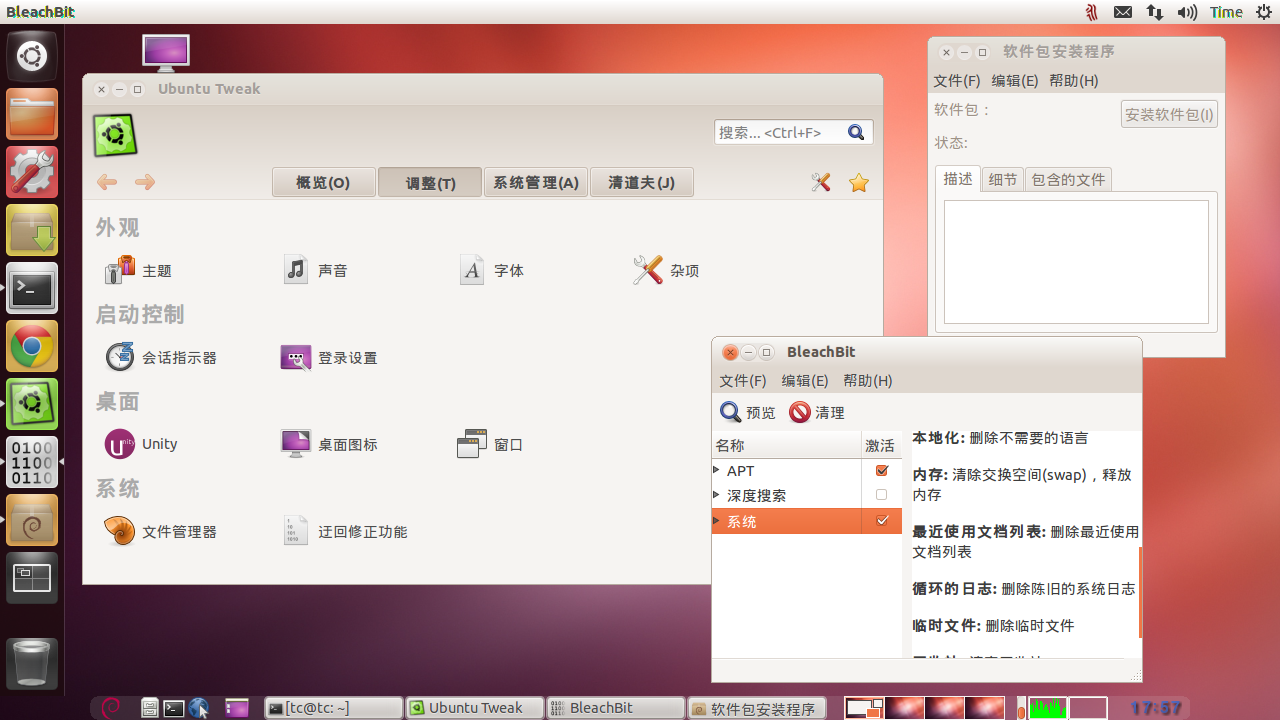Screen dimensions: 1280x720
Task: Open 杂项 miscellaneous settings
Action: click(x=666, y=270)
